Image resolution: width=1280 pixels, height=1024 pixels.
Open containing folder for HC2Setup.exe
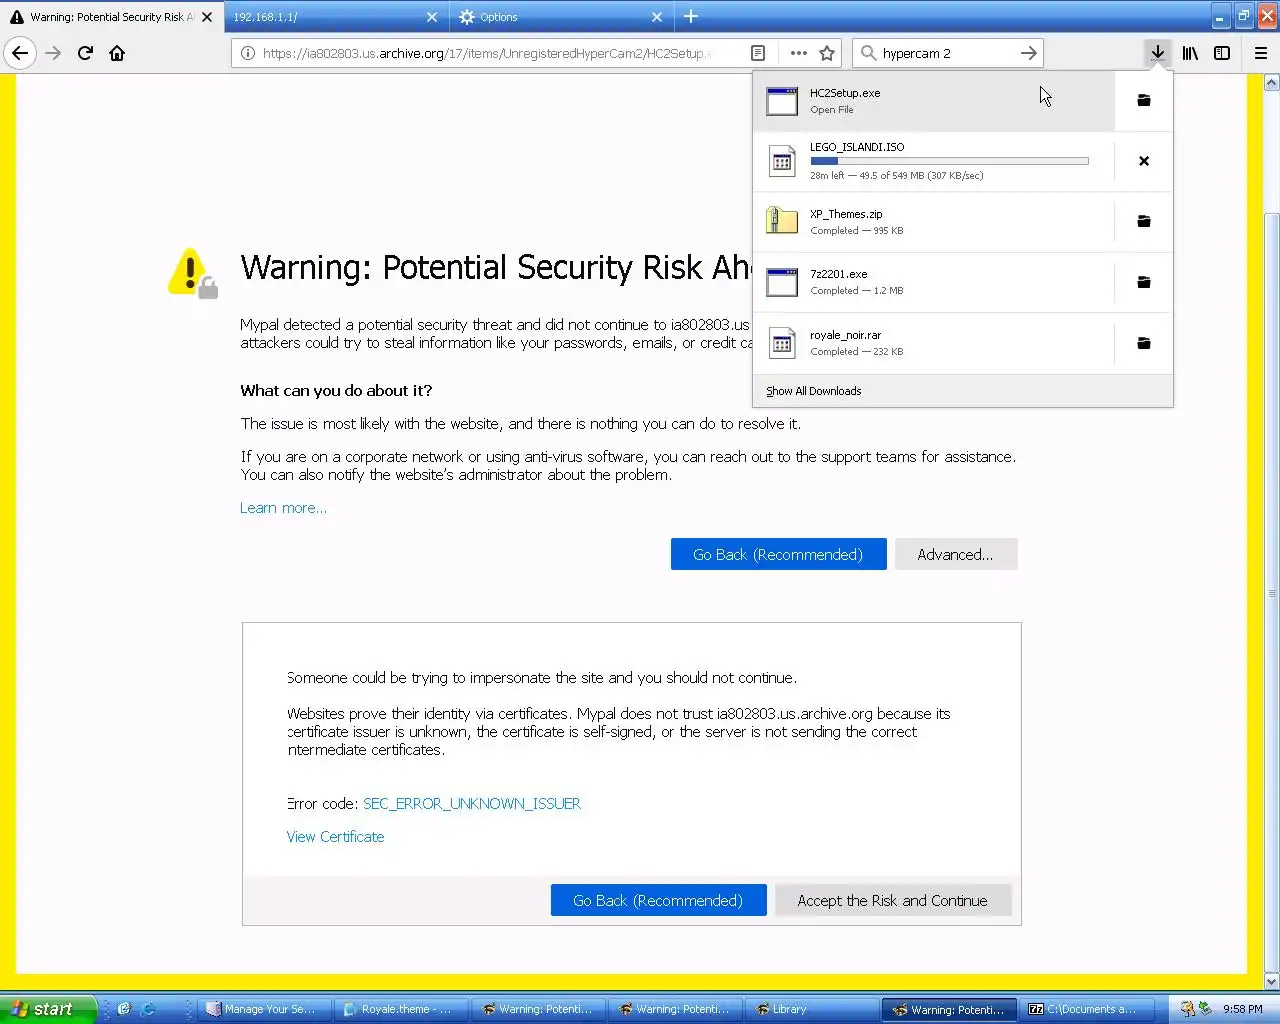pos(1144,100)
